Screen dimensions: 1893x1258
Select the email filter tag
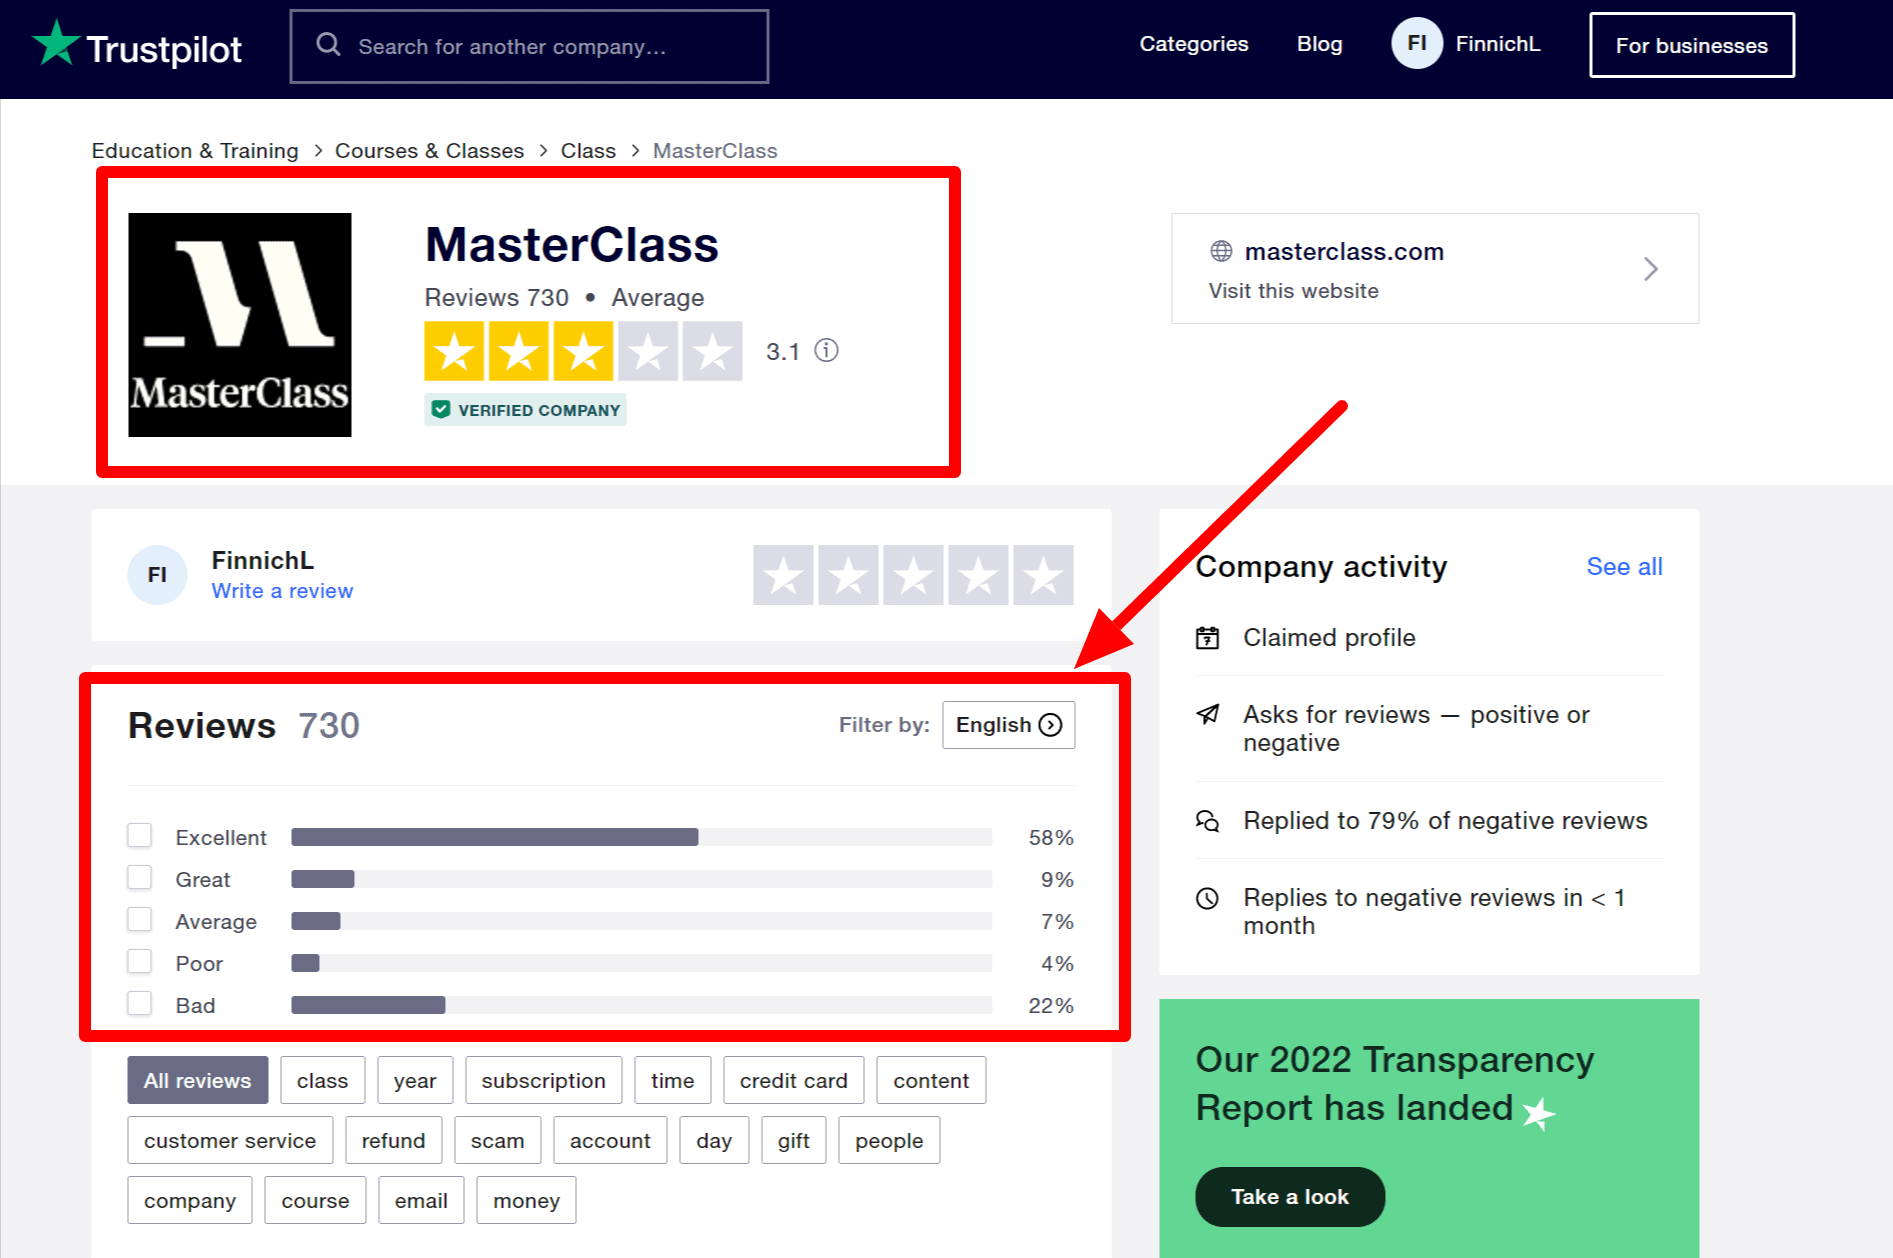coord(421,1200)
